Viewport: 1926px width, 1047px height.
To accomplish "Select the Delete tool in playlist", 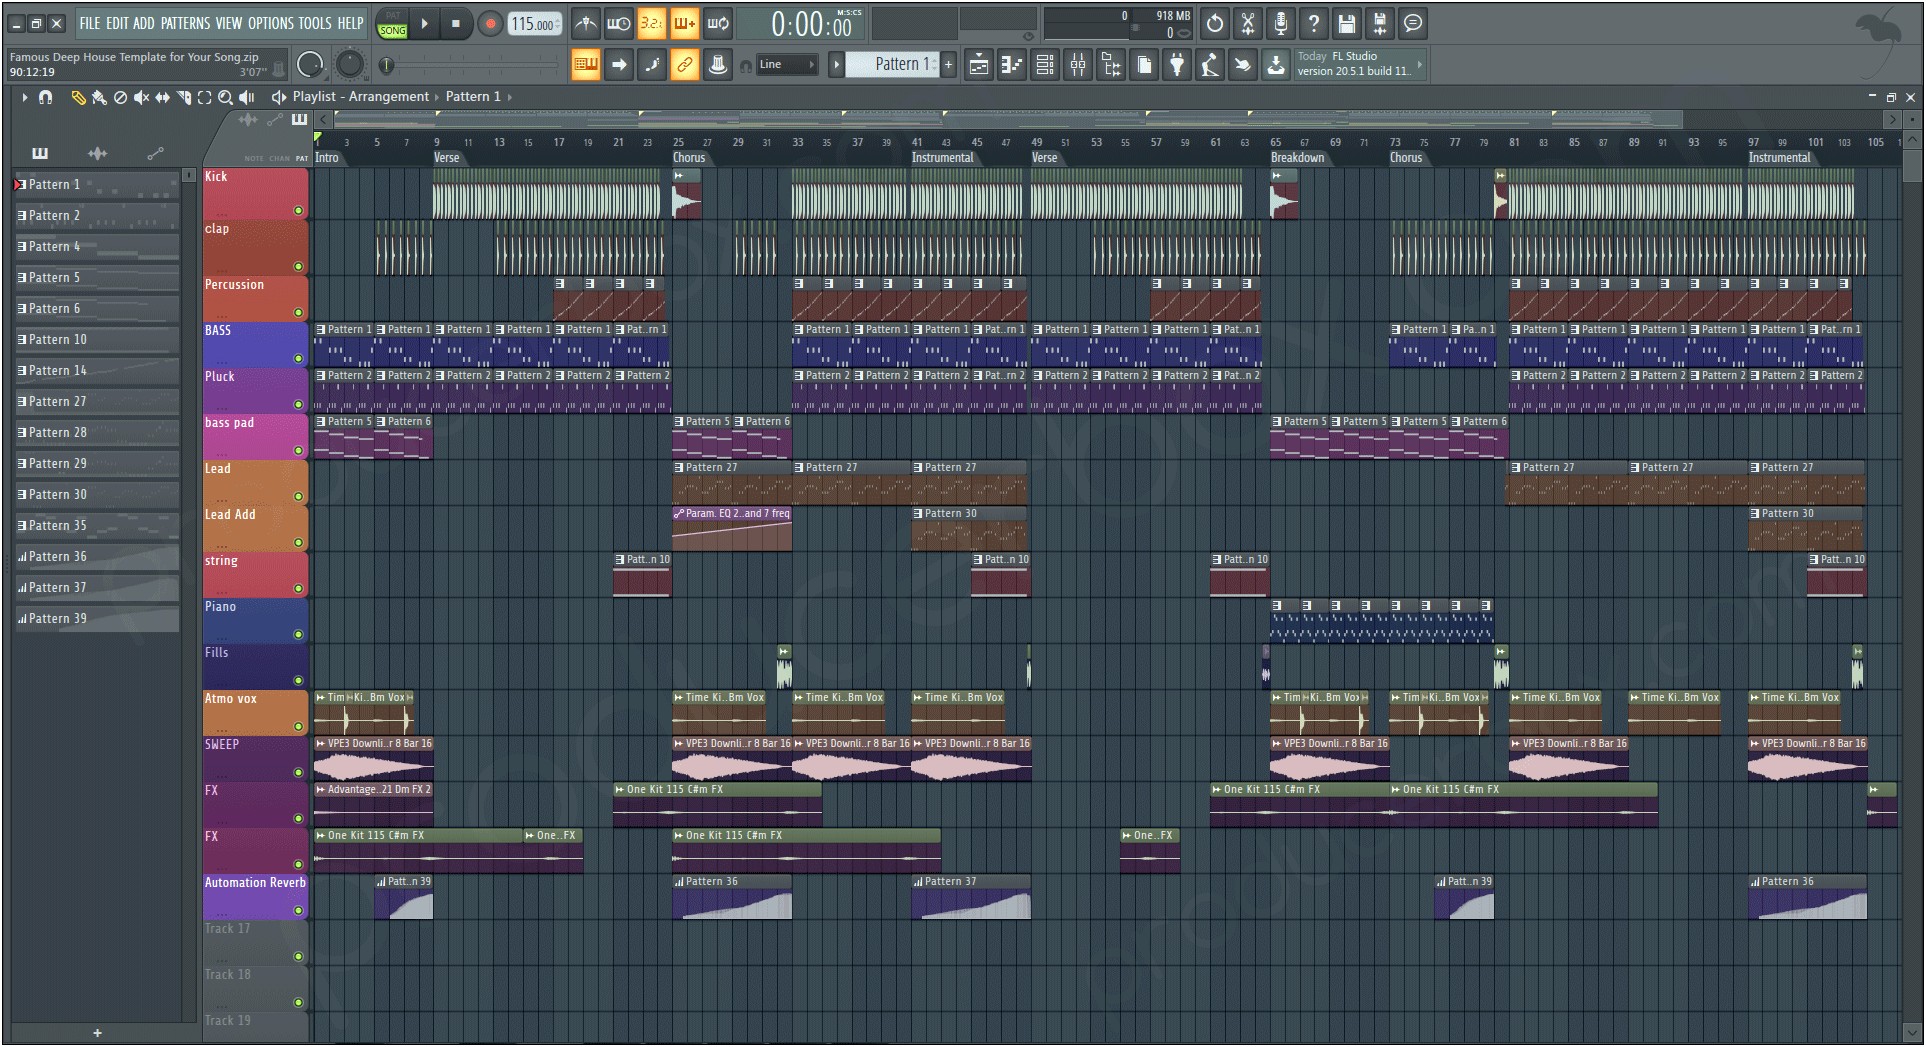I will pos(120,97).
